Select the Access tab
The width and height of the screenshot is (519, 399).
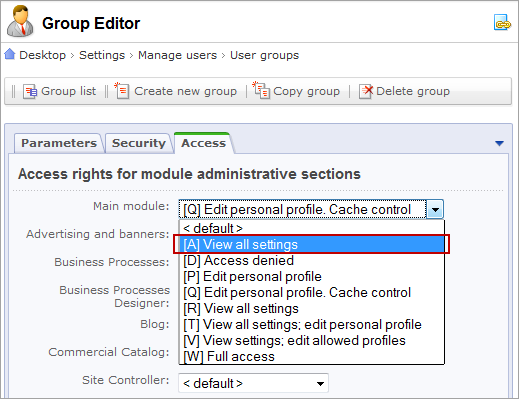coord(203,143)
